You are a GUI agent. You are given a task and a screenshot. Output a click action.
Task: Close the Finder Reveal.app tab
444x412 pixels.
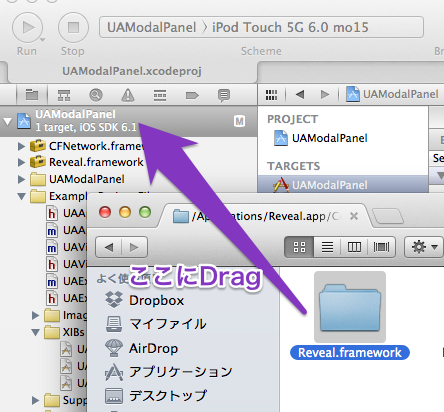pyautogui.click(x=354, y=216)
